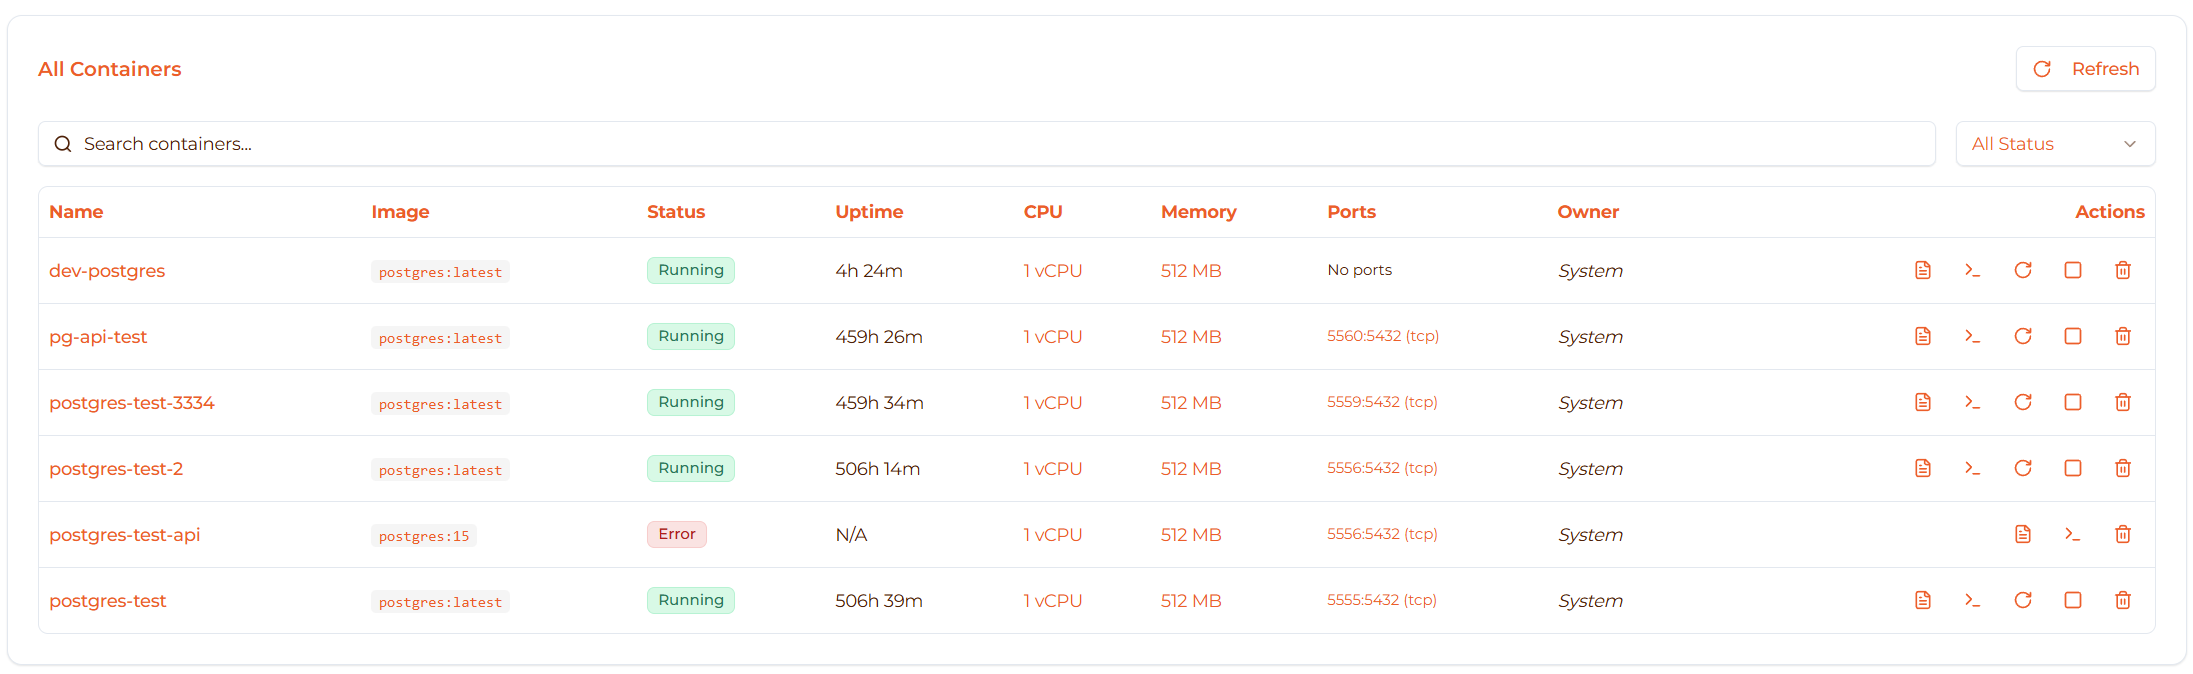Click the Name column header
2193x674 pixels.
(76, 212)
